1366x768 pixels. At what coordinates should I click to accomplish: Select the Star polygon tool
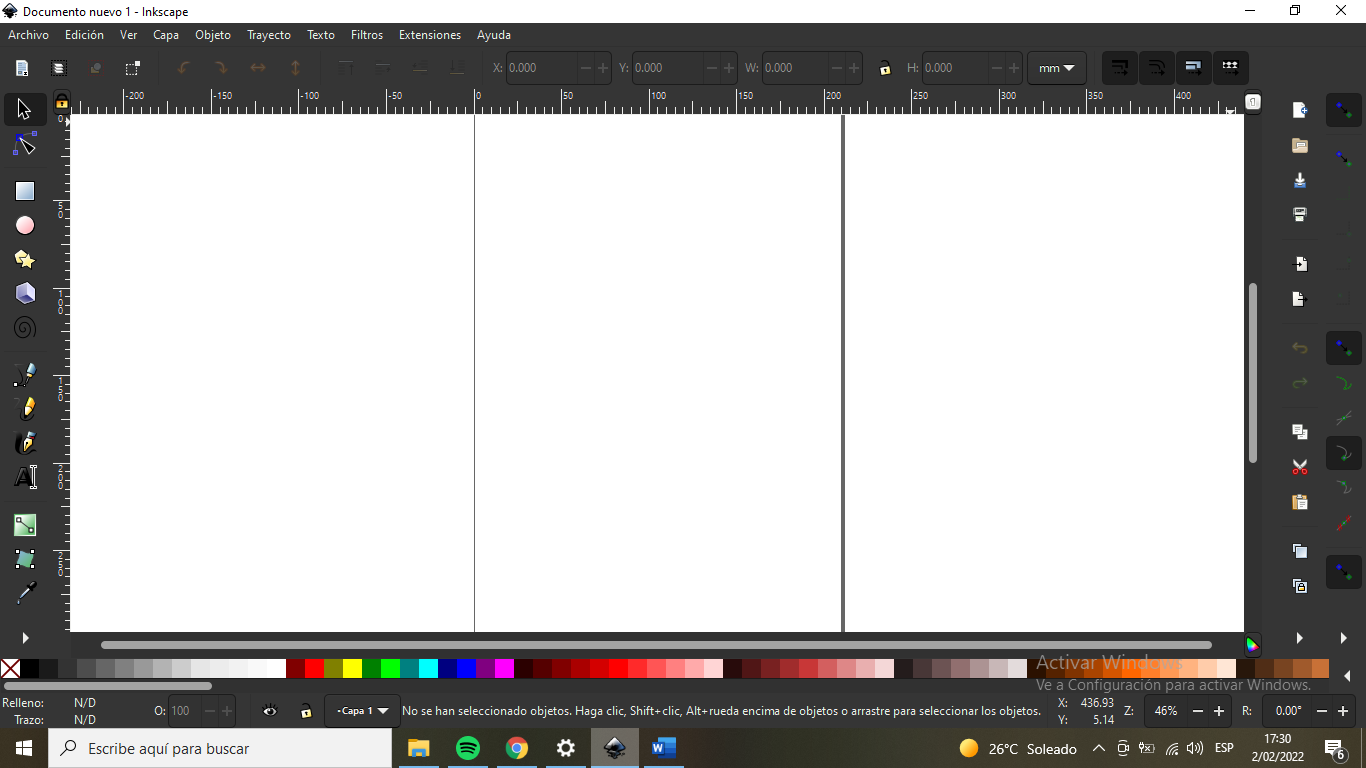(25, 260)
